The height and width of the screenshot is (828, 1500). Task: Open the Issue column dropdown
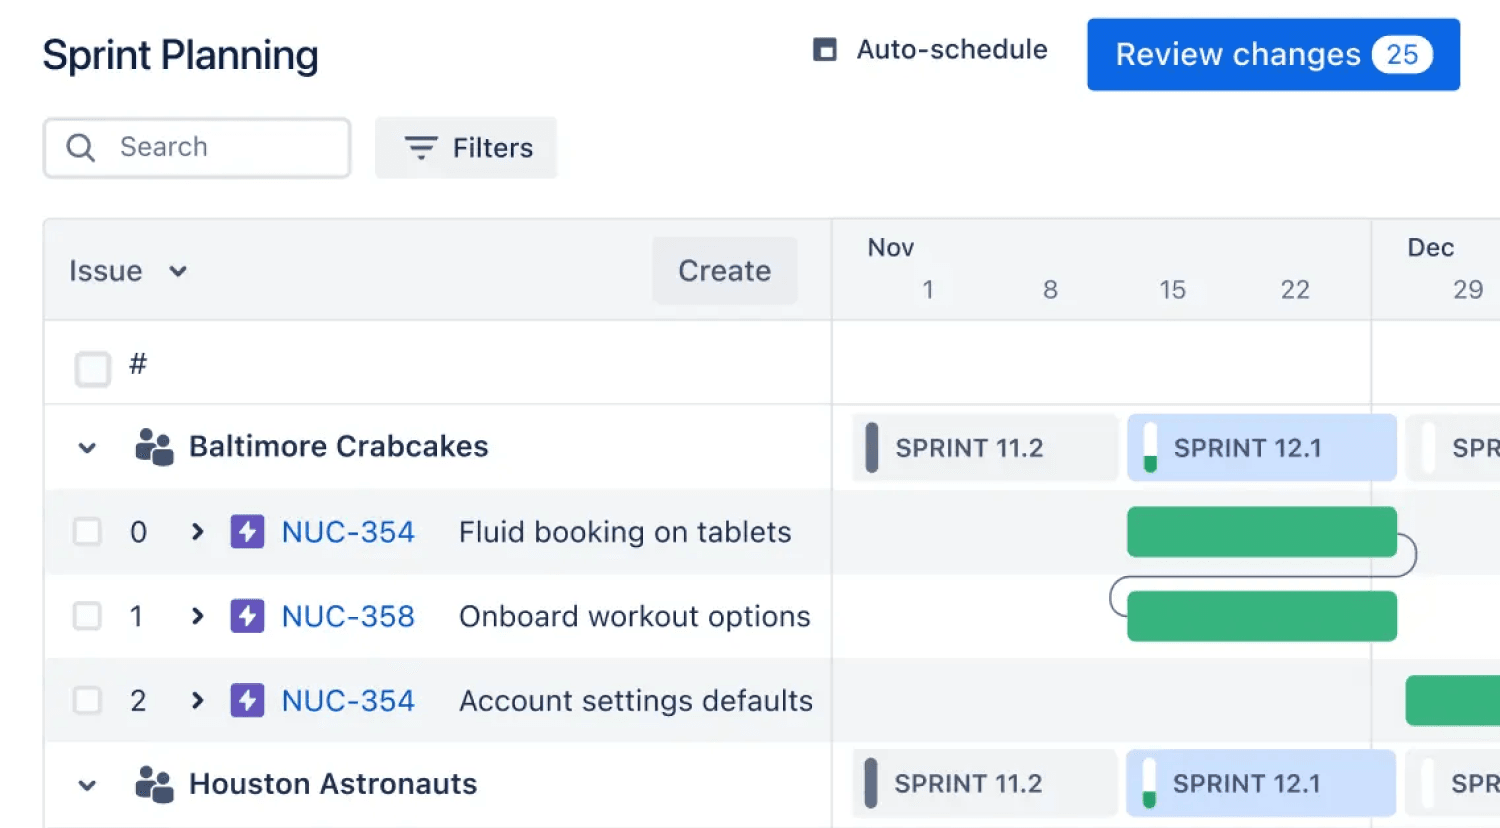pyautogui.click(x=178, y=271)
